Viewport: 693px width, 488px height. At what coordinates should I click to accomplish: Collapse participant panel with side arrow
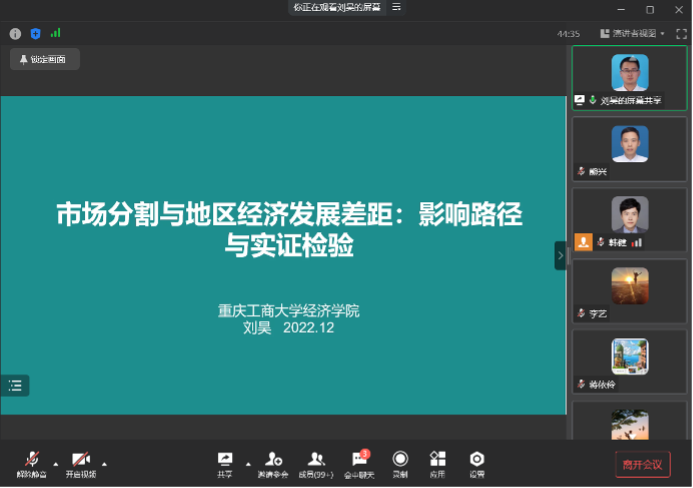click(560, 255)
